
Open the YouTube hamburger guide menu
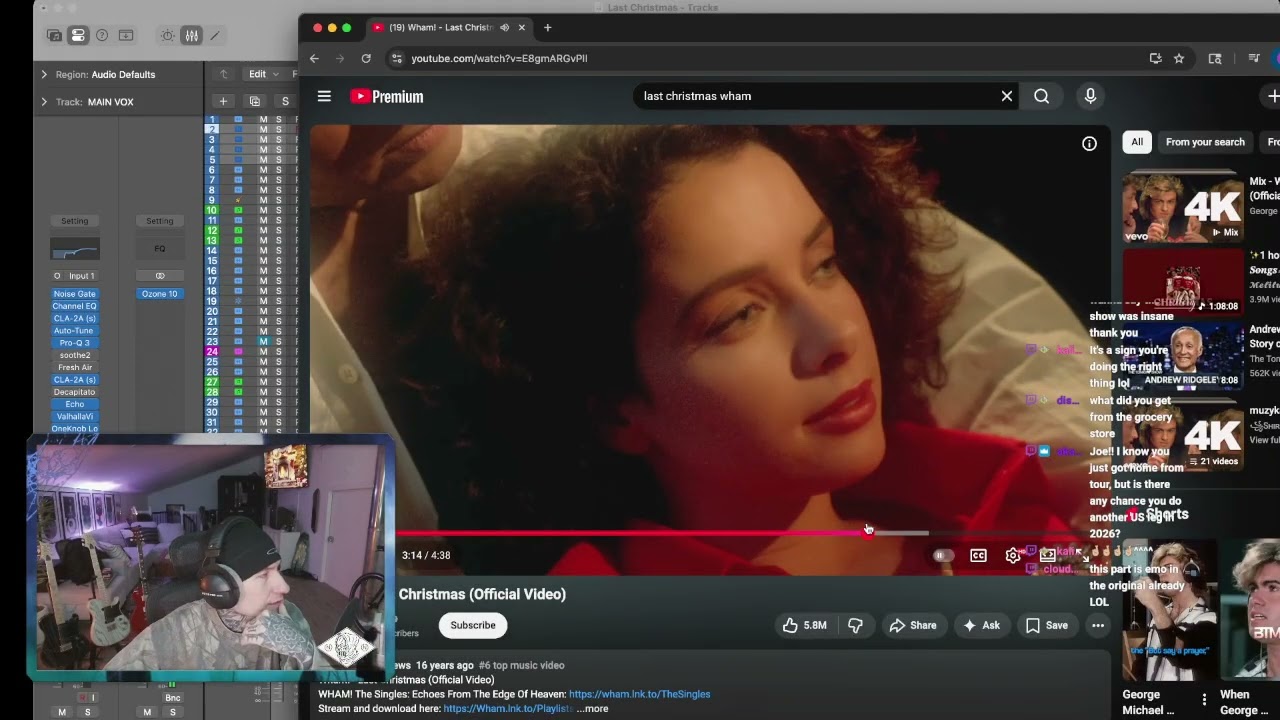(x=324, y=96)
